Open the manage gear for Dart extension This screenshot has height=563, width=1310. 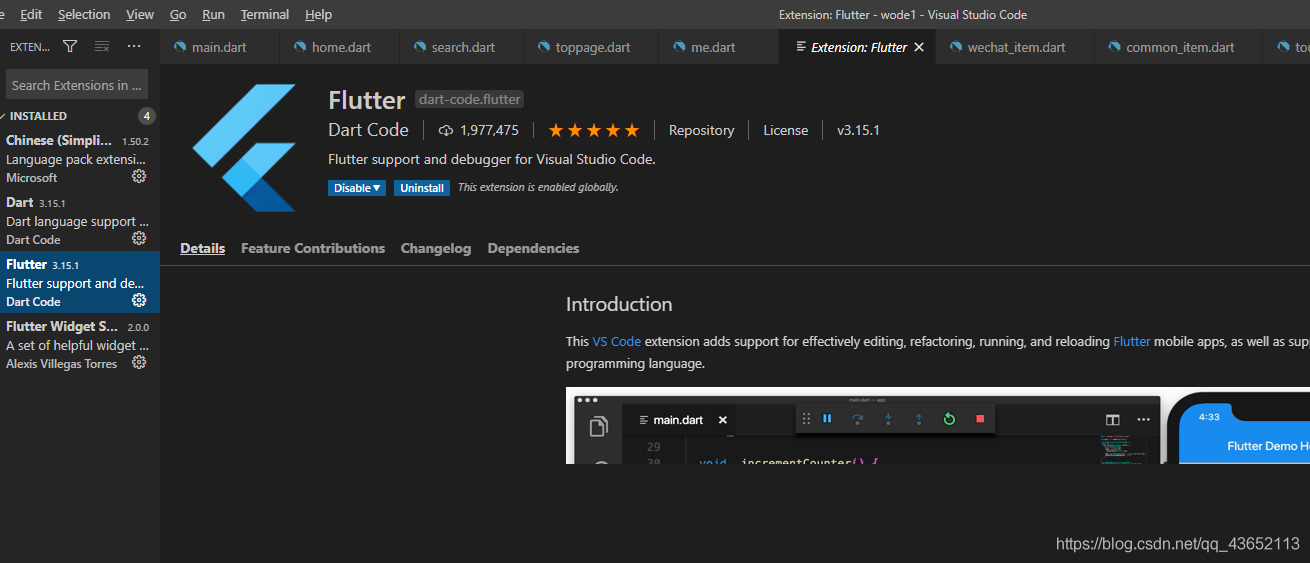pyautogui.click(x=139, y=238)
